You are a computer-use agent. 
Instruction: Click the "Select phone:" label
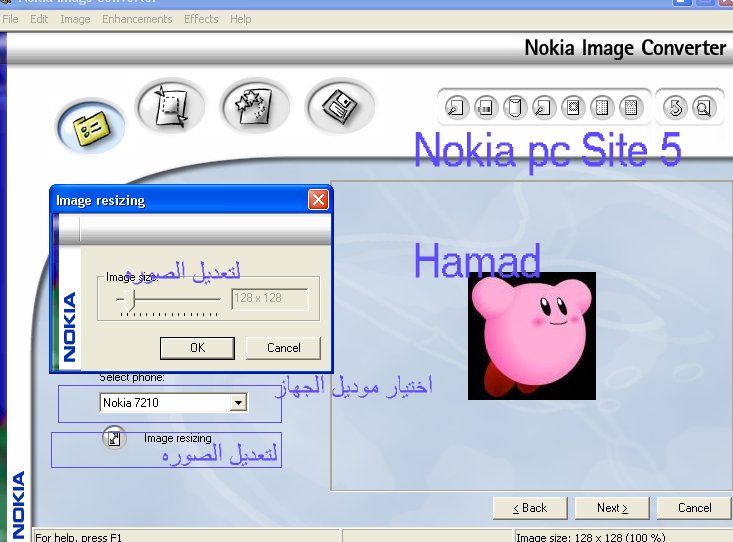[x=132, y=377]
